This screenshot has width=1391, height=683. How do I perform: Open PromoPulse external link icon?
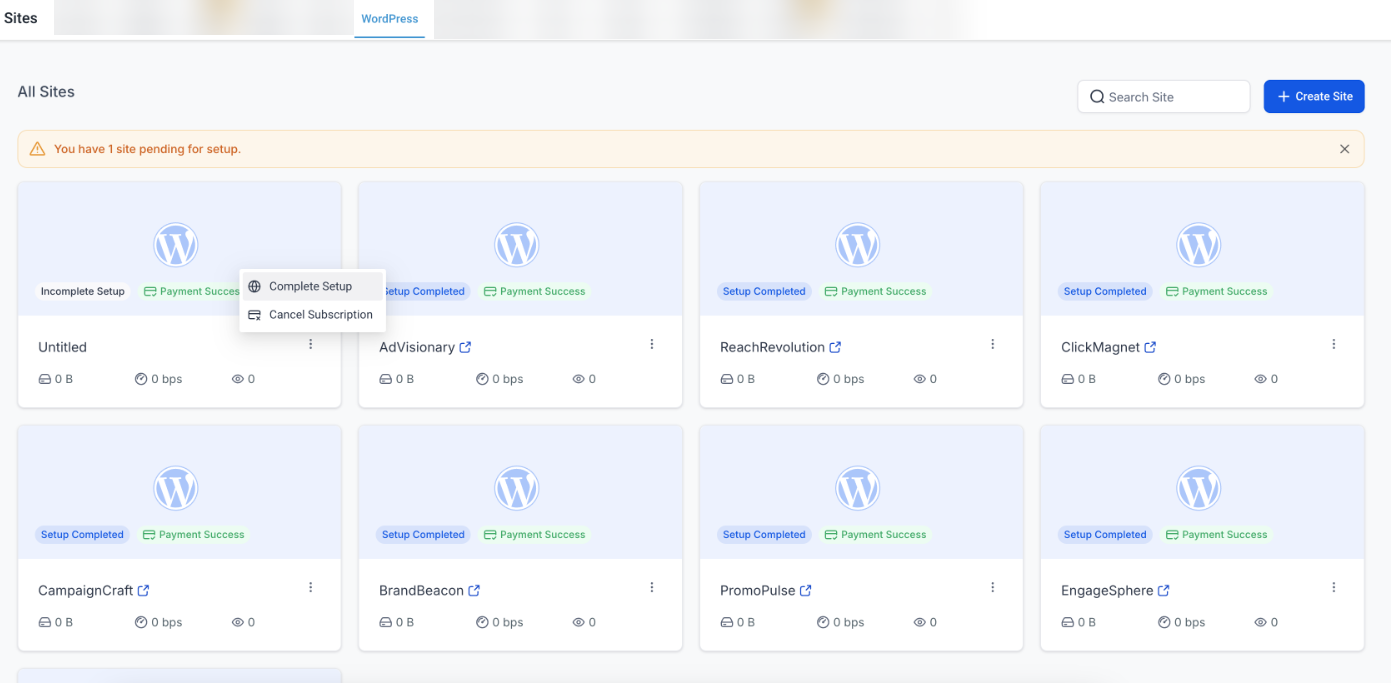[x=805, y=590]
